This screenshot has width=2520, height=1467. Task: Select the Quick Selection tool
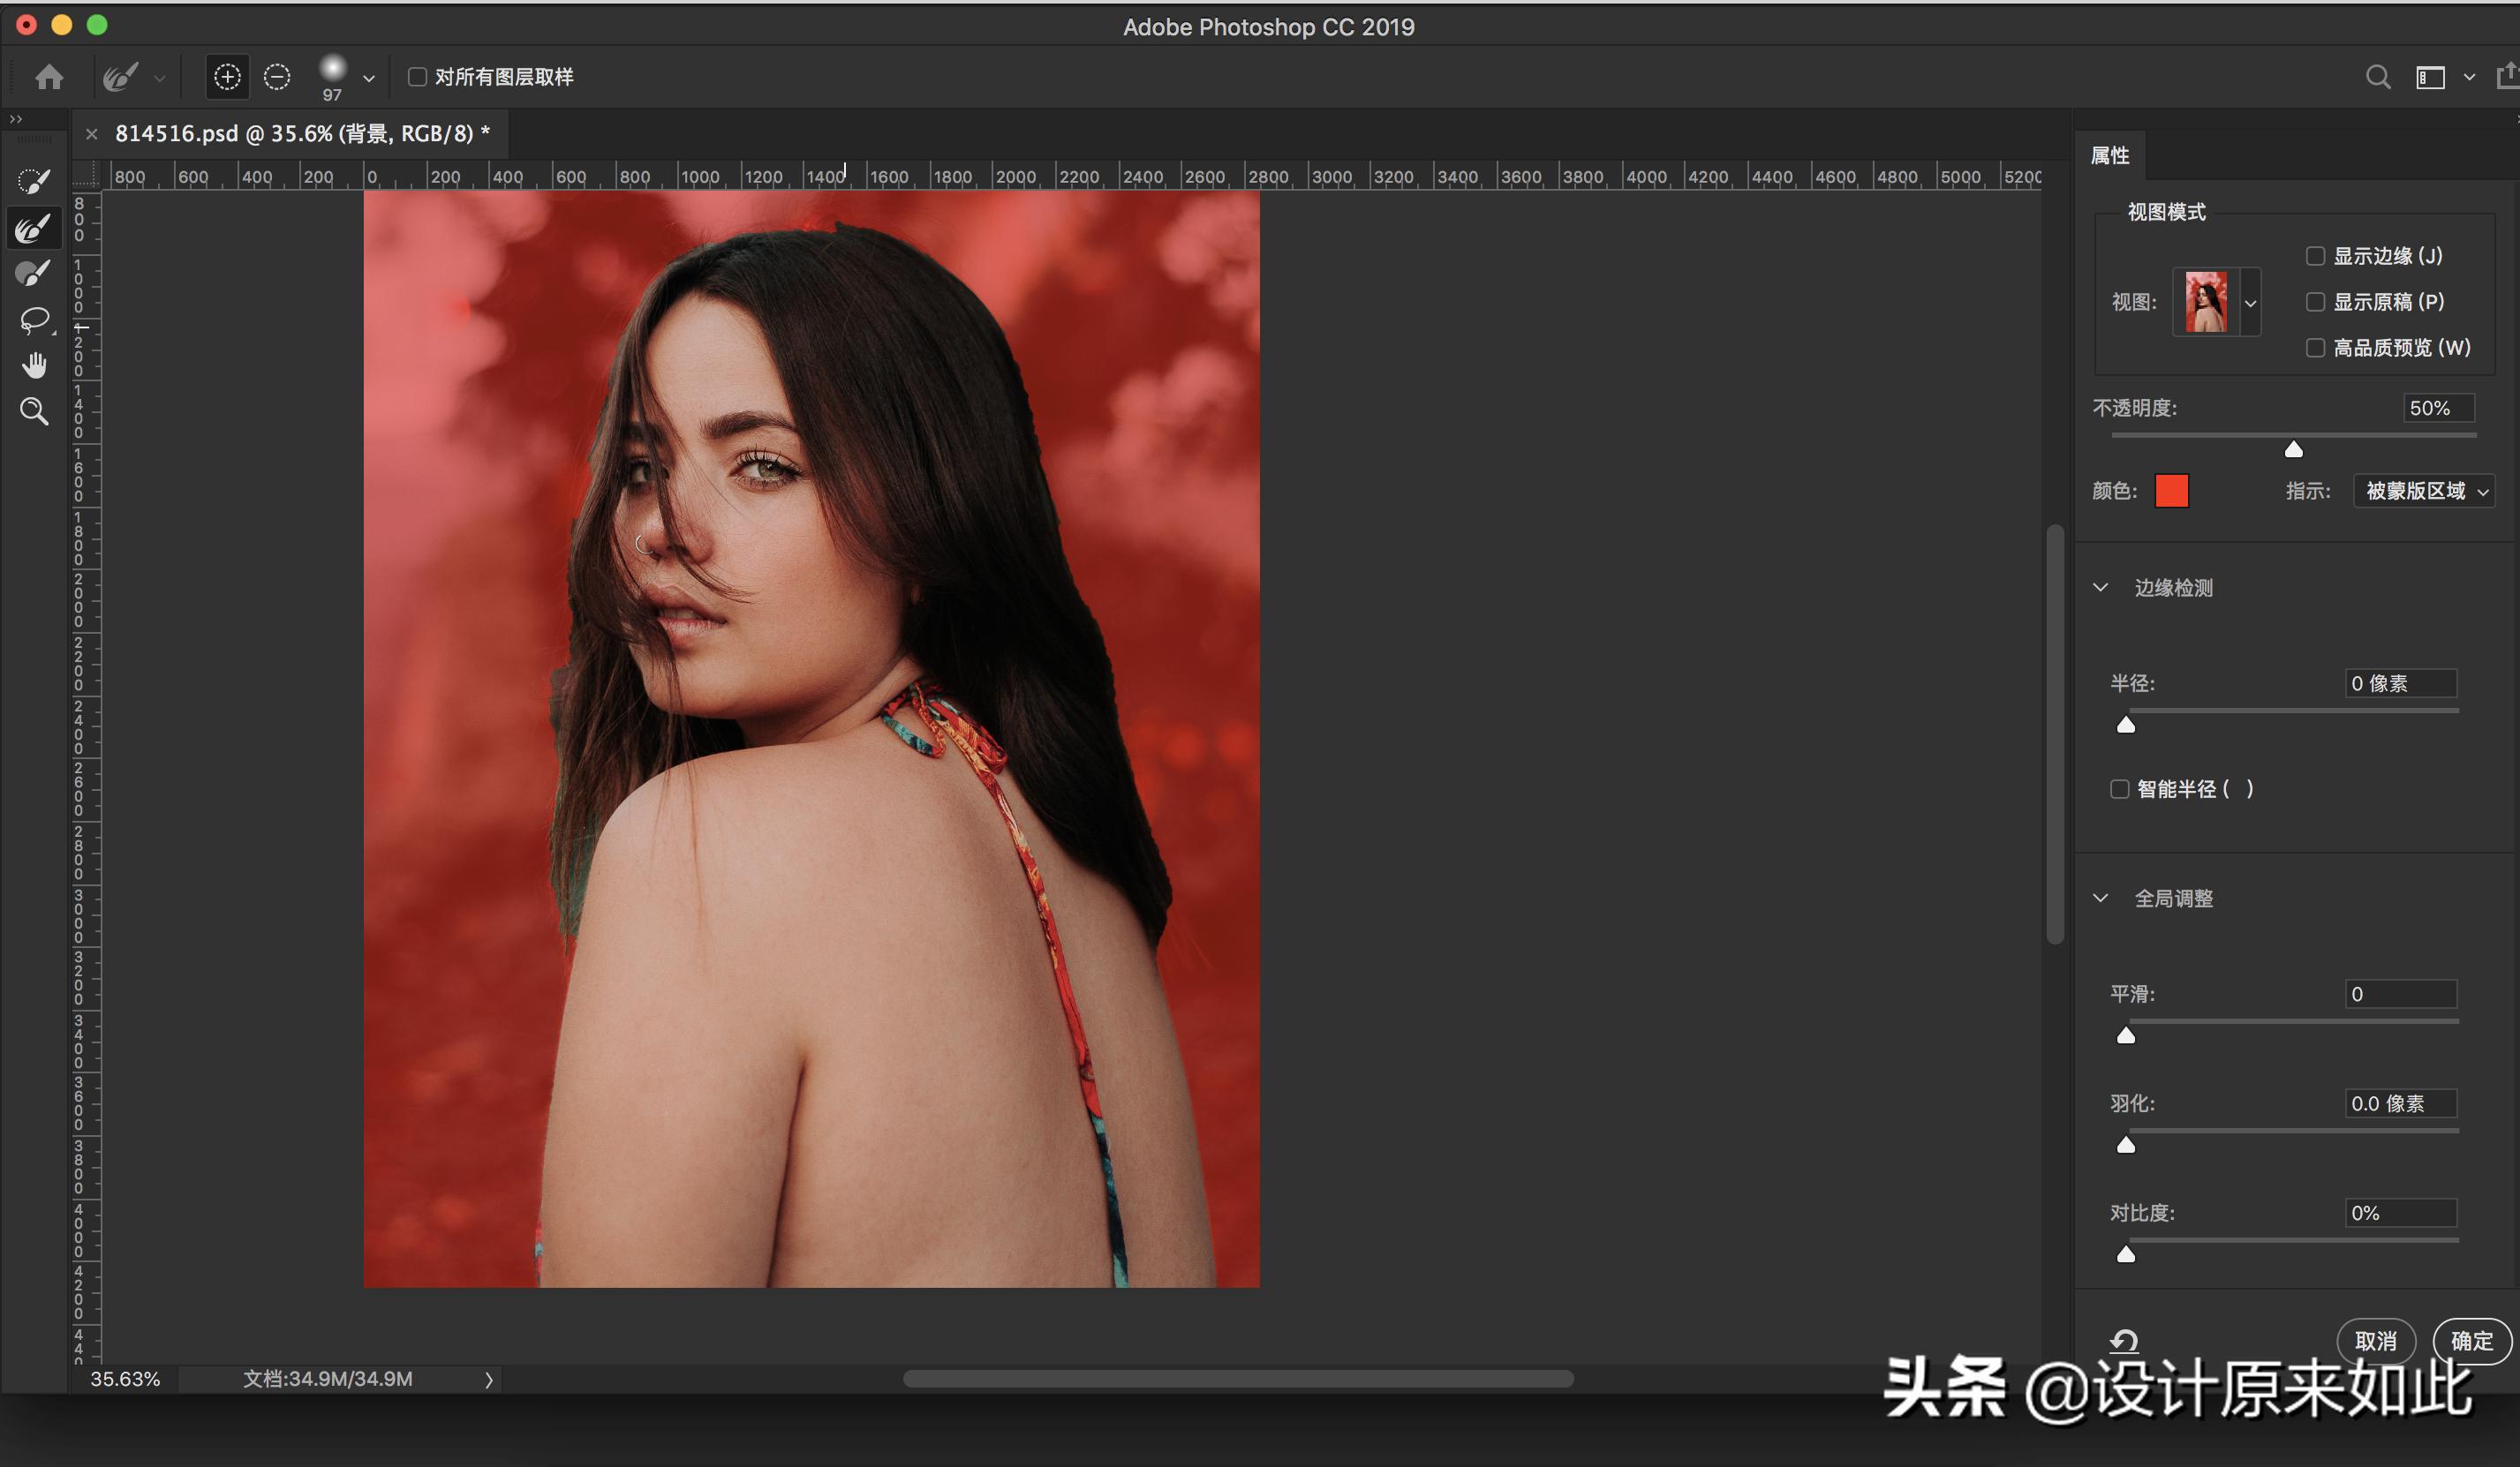[x=33, y=181]
